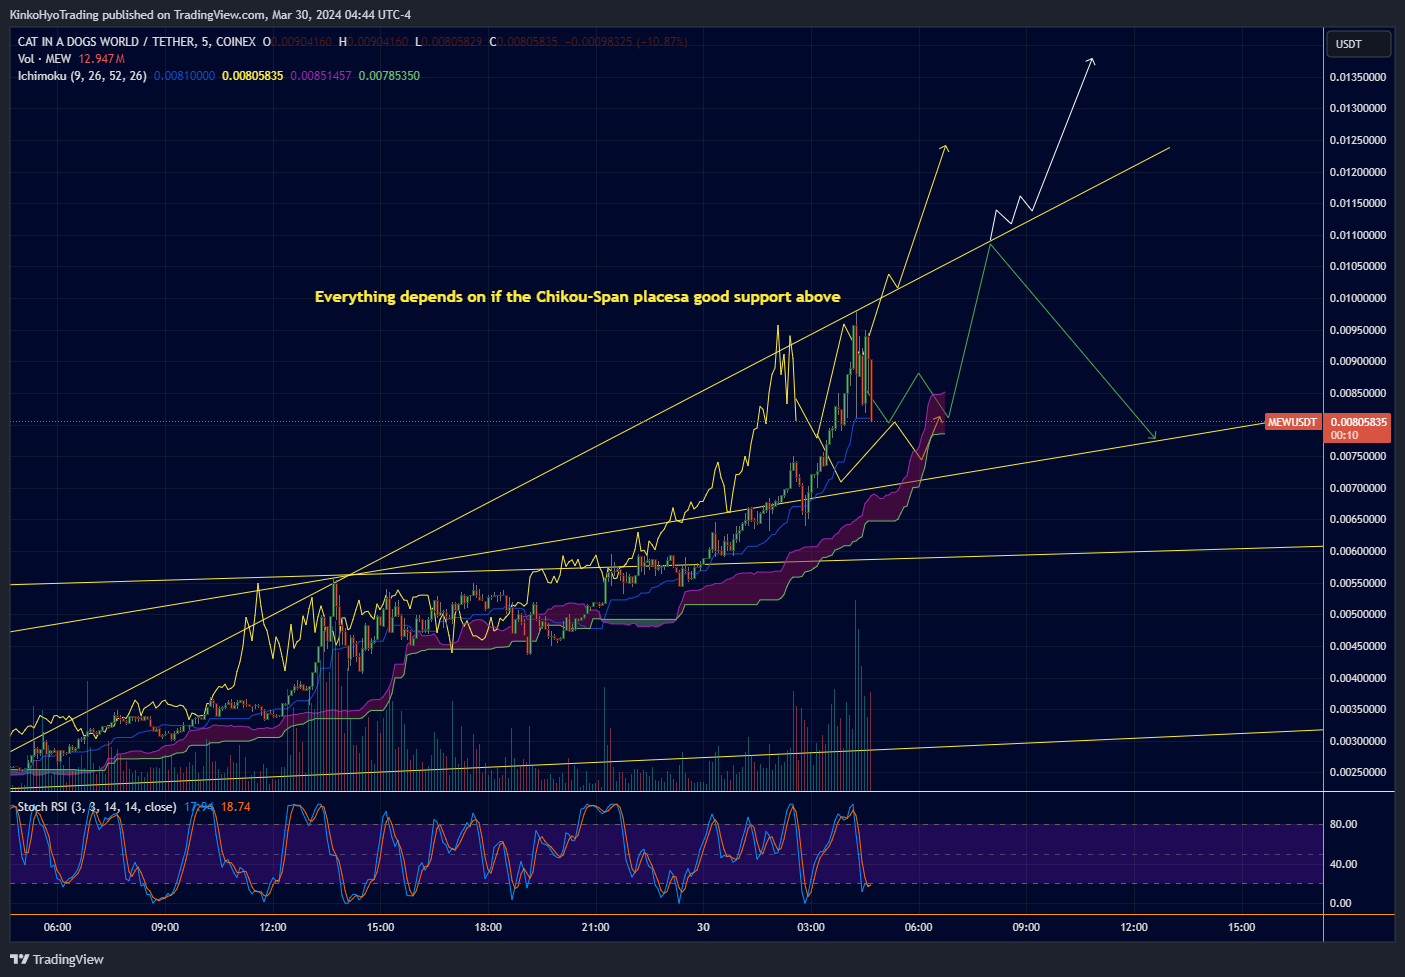Click the 0.00600000 price axis label

coord(1358,551)
